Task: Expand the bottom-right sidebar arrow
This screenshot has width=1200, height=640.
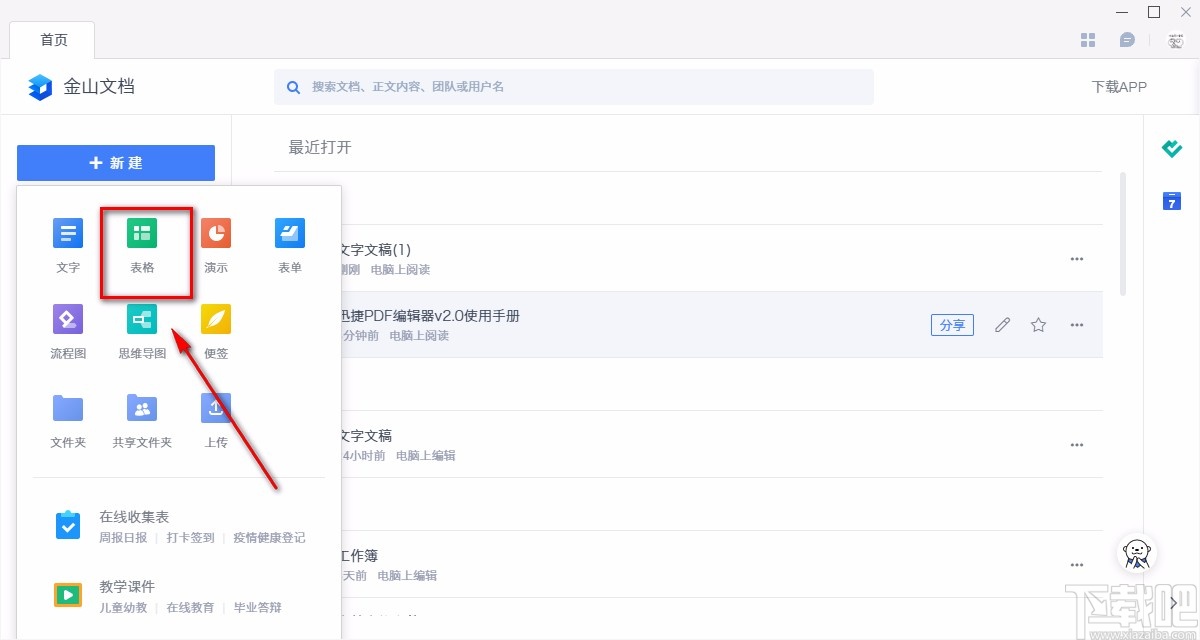Action: click(1172, 603)
